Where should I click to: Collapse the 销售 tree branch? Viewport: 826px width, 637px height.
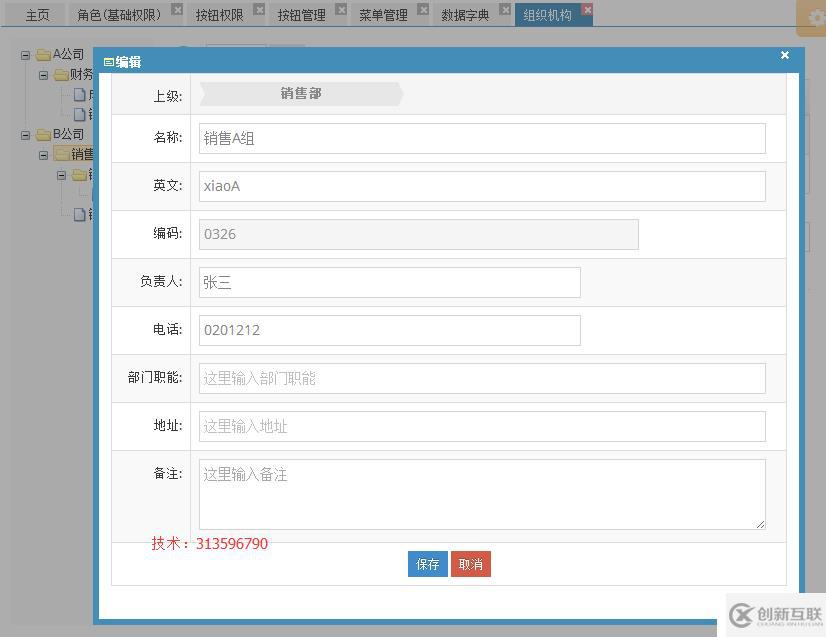[x=44, y=154]
